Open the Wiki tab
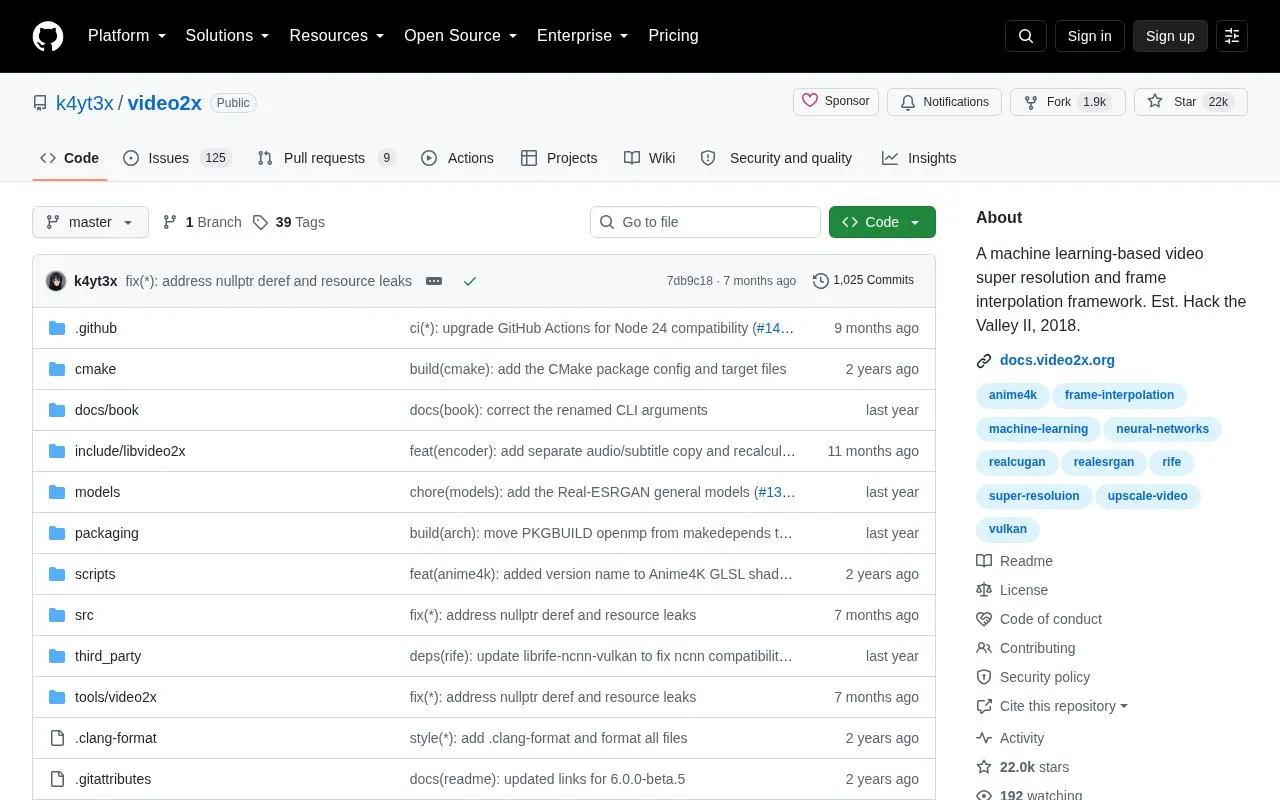Viewport: 1280px width, 800px height. coord(650,158)
